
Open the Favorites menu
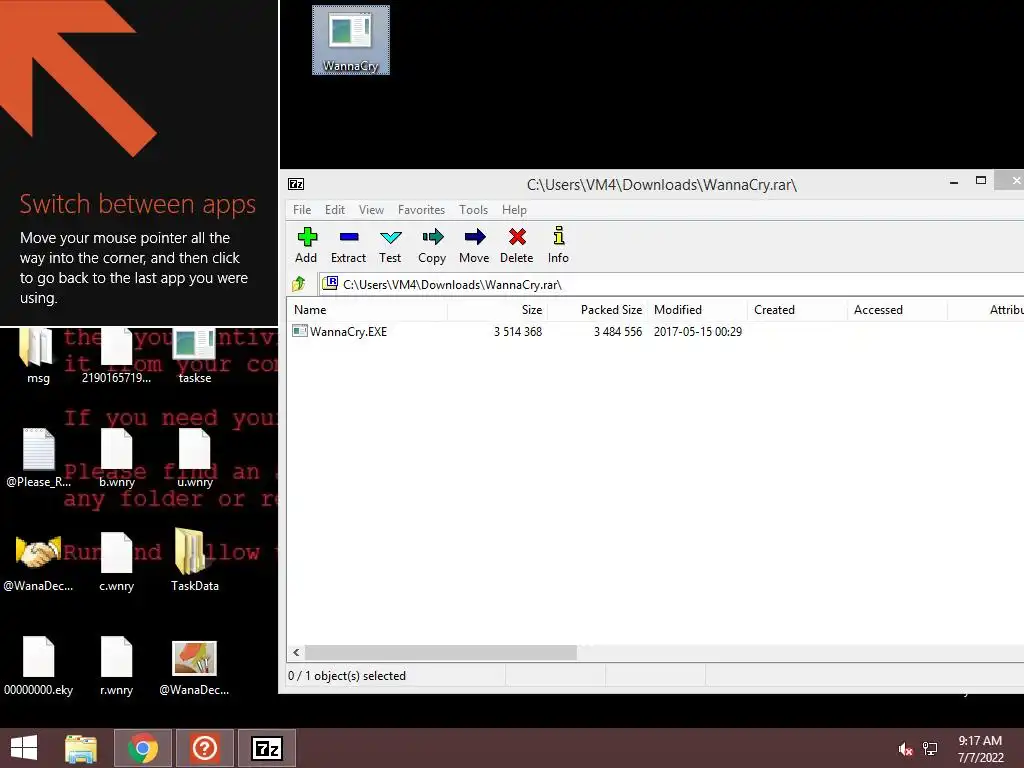pyautogui.click(x=421, y=210)
